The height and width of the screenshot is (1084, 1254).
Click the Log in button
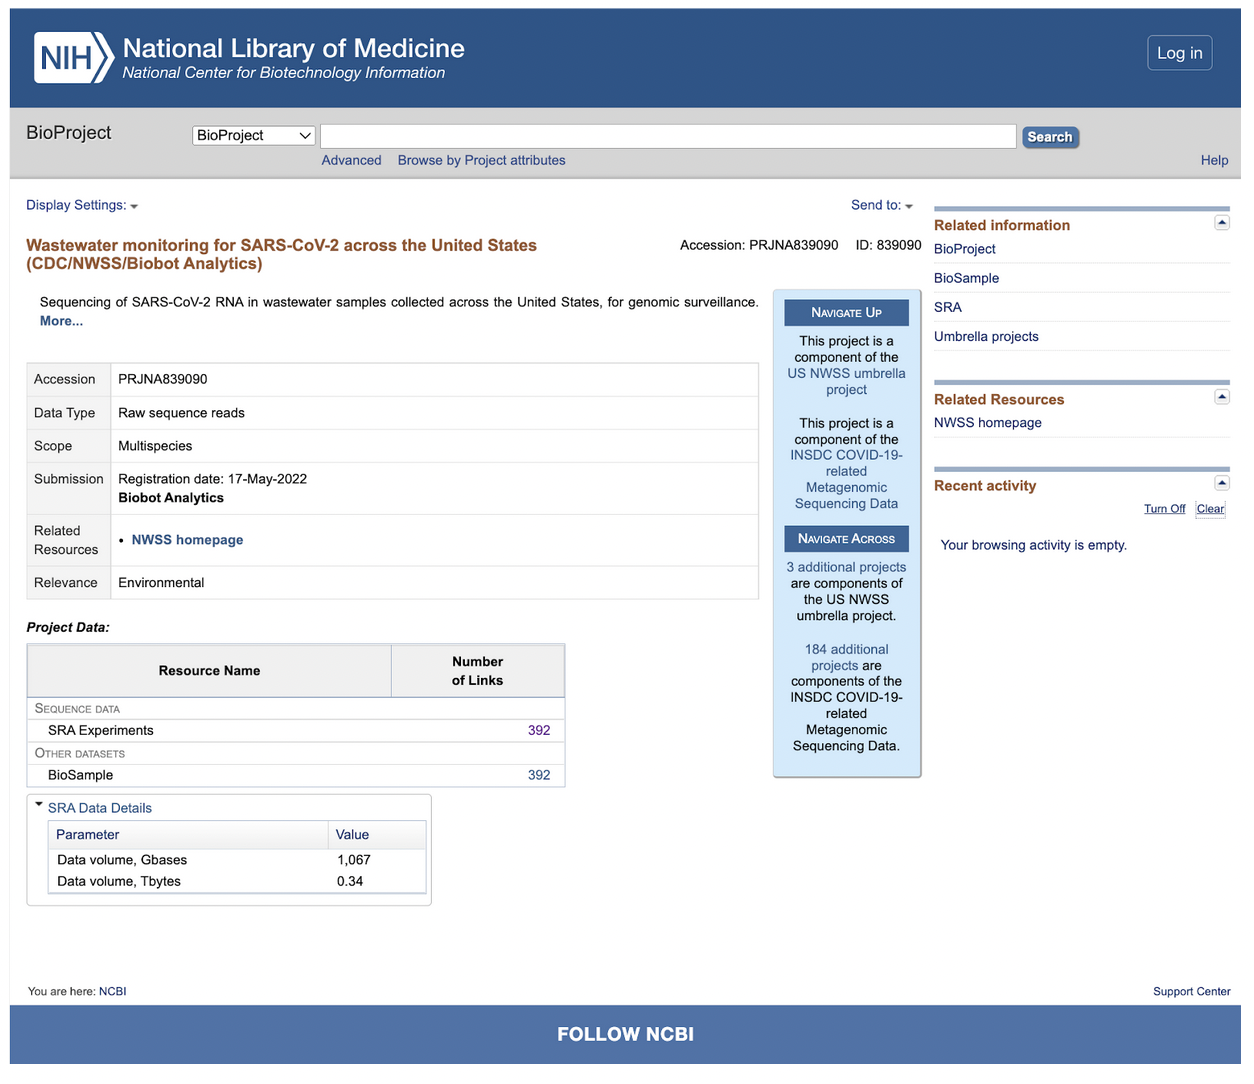(x=1179, y=53)
